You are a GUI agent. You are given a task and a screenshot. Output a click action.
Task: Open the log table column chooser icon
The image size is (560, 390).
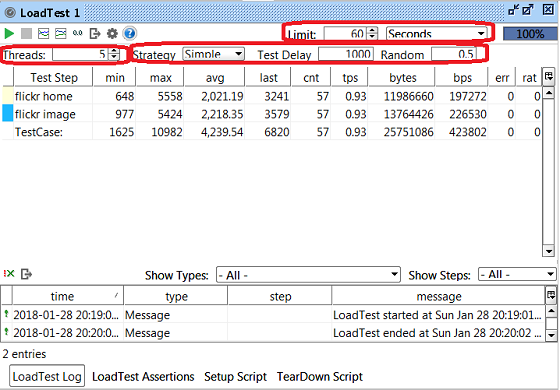551,295
